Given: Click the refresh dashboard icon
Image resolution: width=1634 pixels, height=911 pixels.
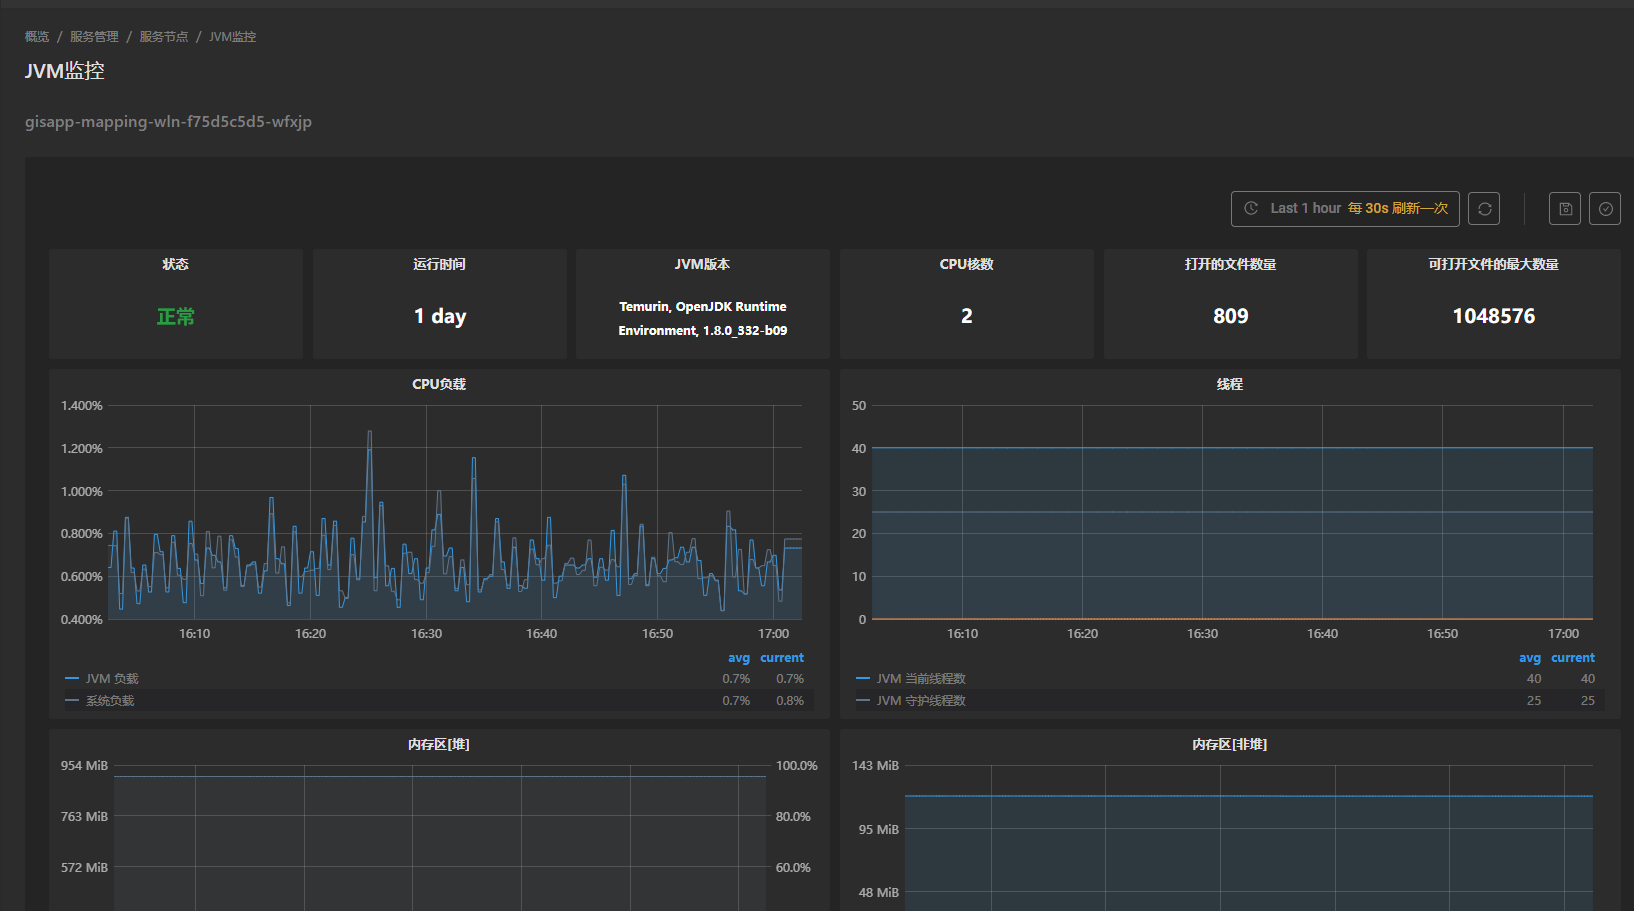Looking at the screenshot, I should pyautogui.click(x=1484, y=208).
